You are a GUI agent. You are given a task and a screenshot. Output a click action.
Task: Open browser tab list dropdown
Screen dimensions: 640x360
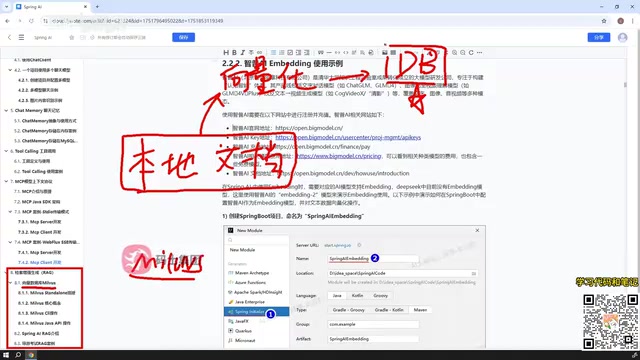click(x=6, y=7)
